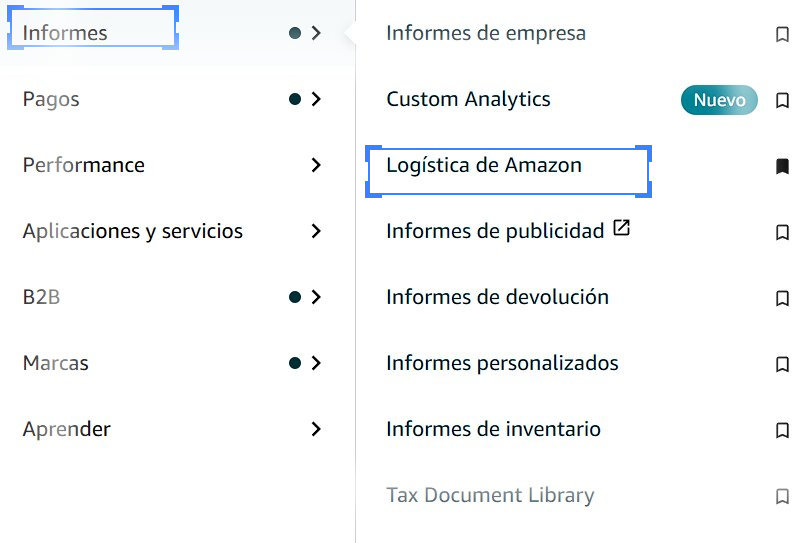Open the Aprender menu
The image size is (802, 543).
point(67,429)
